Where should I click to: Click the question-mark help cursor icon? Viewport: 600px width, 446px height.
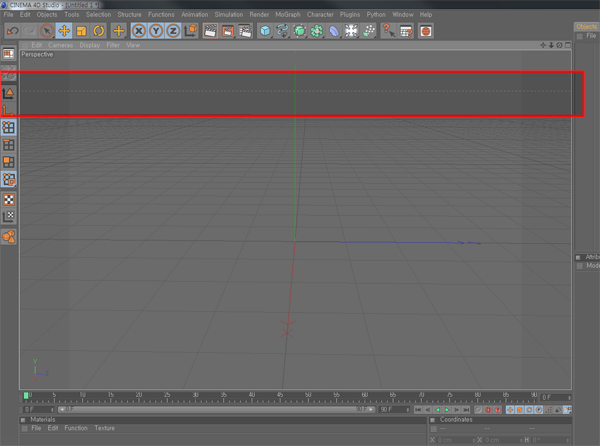coord(389,31)
